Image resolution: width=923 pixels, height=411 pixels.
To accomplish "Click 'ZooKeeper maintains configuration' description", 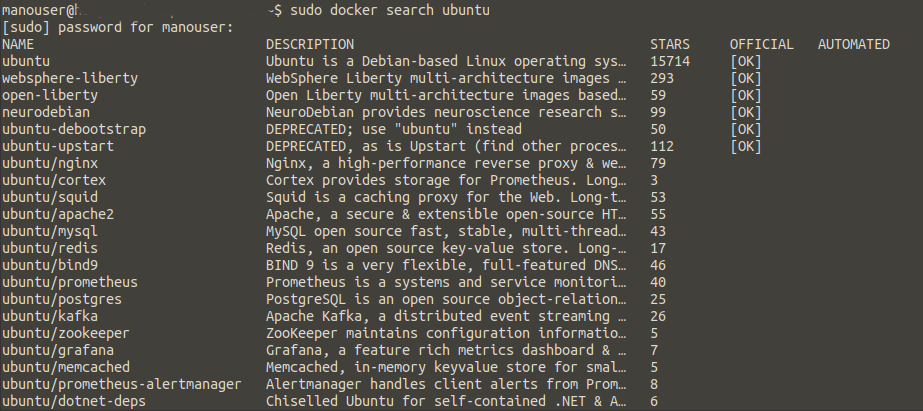I will (446, 334).
